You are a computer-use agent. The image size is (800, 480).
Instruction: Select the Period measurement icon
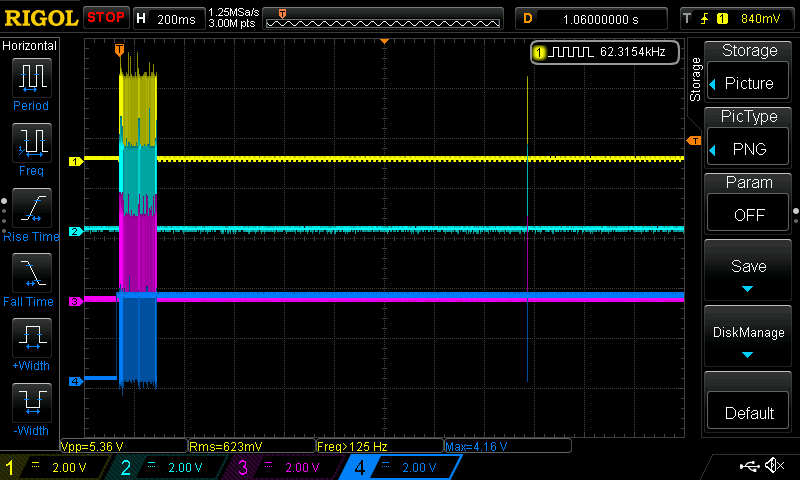(x=31, y=78)
